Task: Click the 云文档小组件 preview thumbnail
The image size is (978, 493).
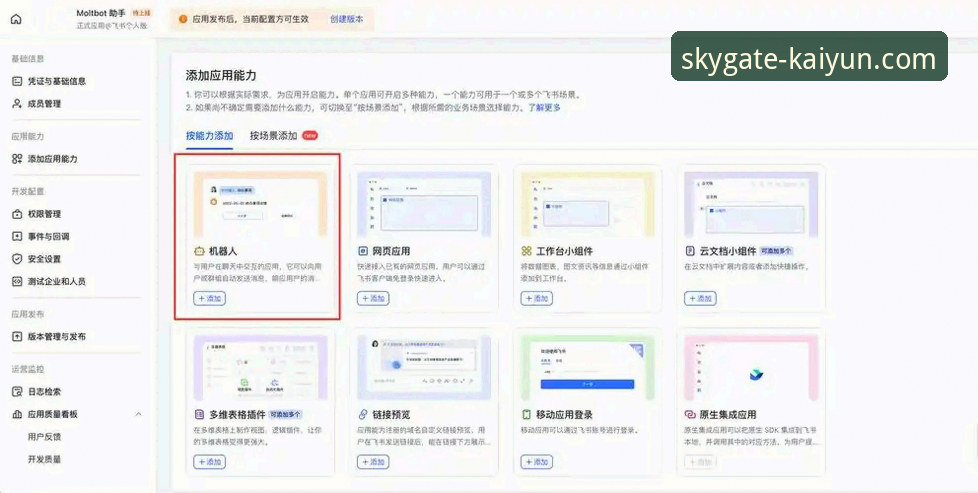Action: click(x=751, y=205)
